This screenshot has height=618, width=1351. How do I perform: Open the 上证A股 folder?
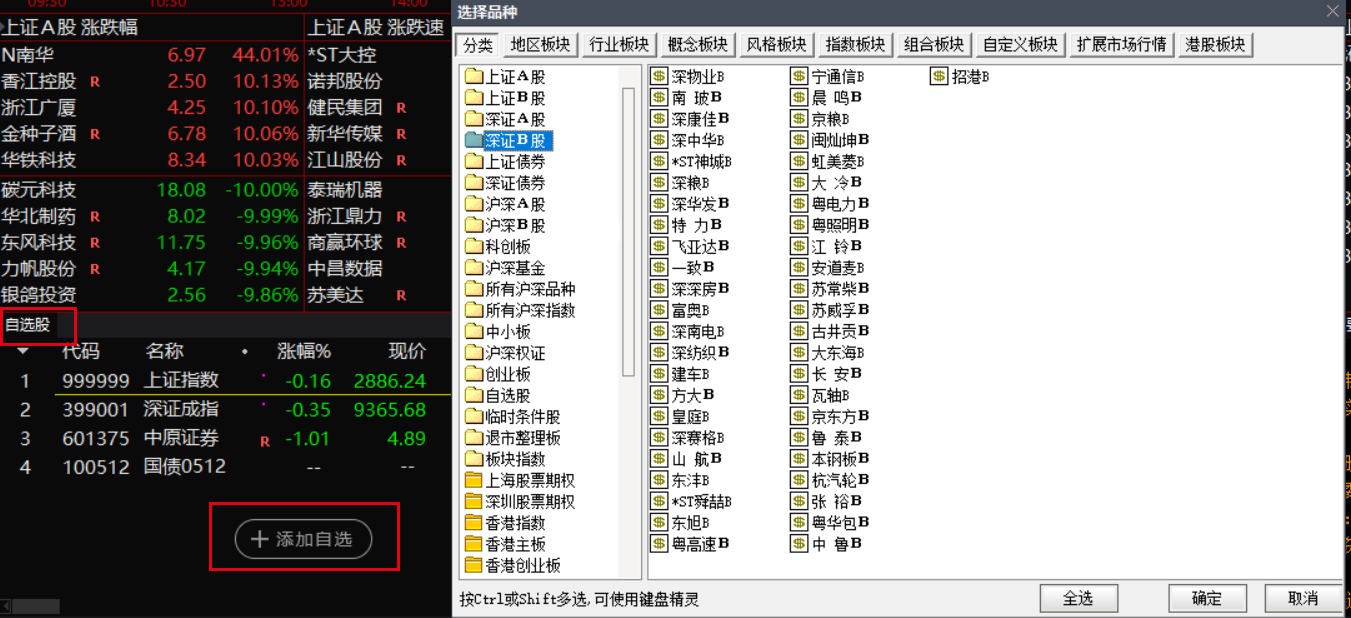(506, 77)
